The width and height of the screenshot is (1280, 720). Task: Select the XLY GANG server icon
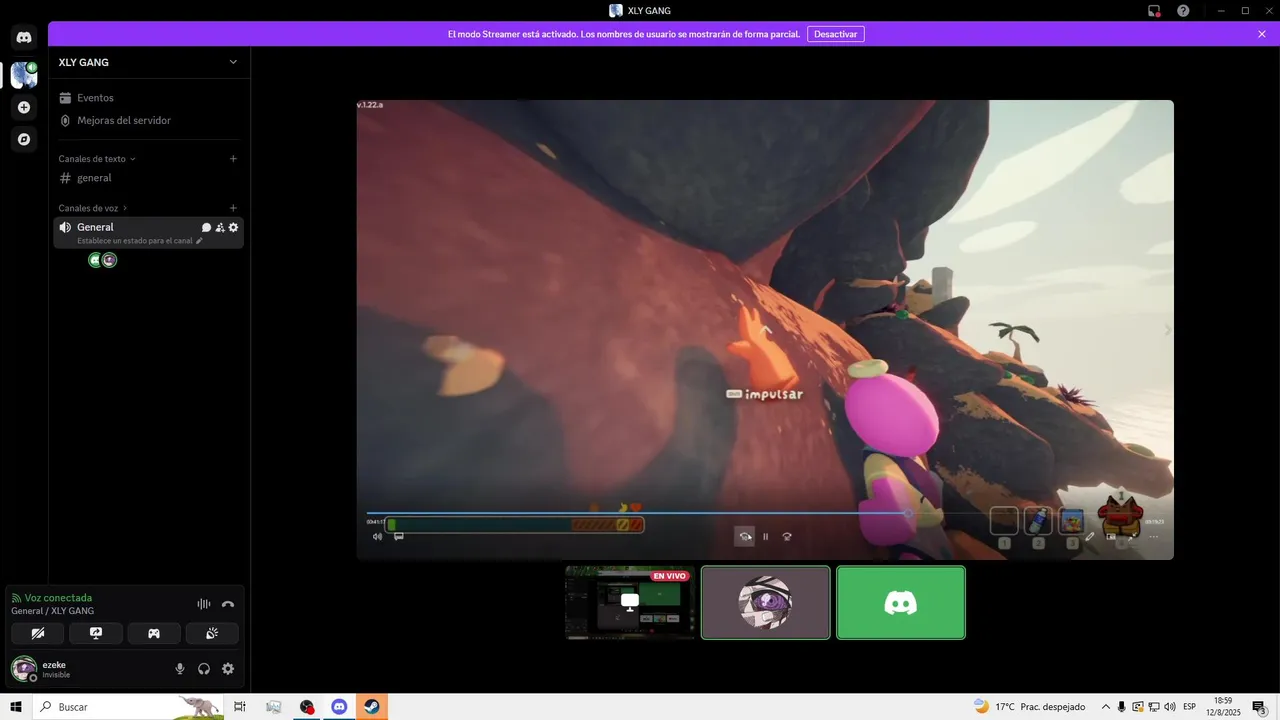24,75
